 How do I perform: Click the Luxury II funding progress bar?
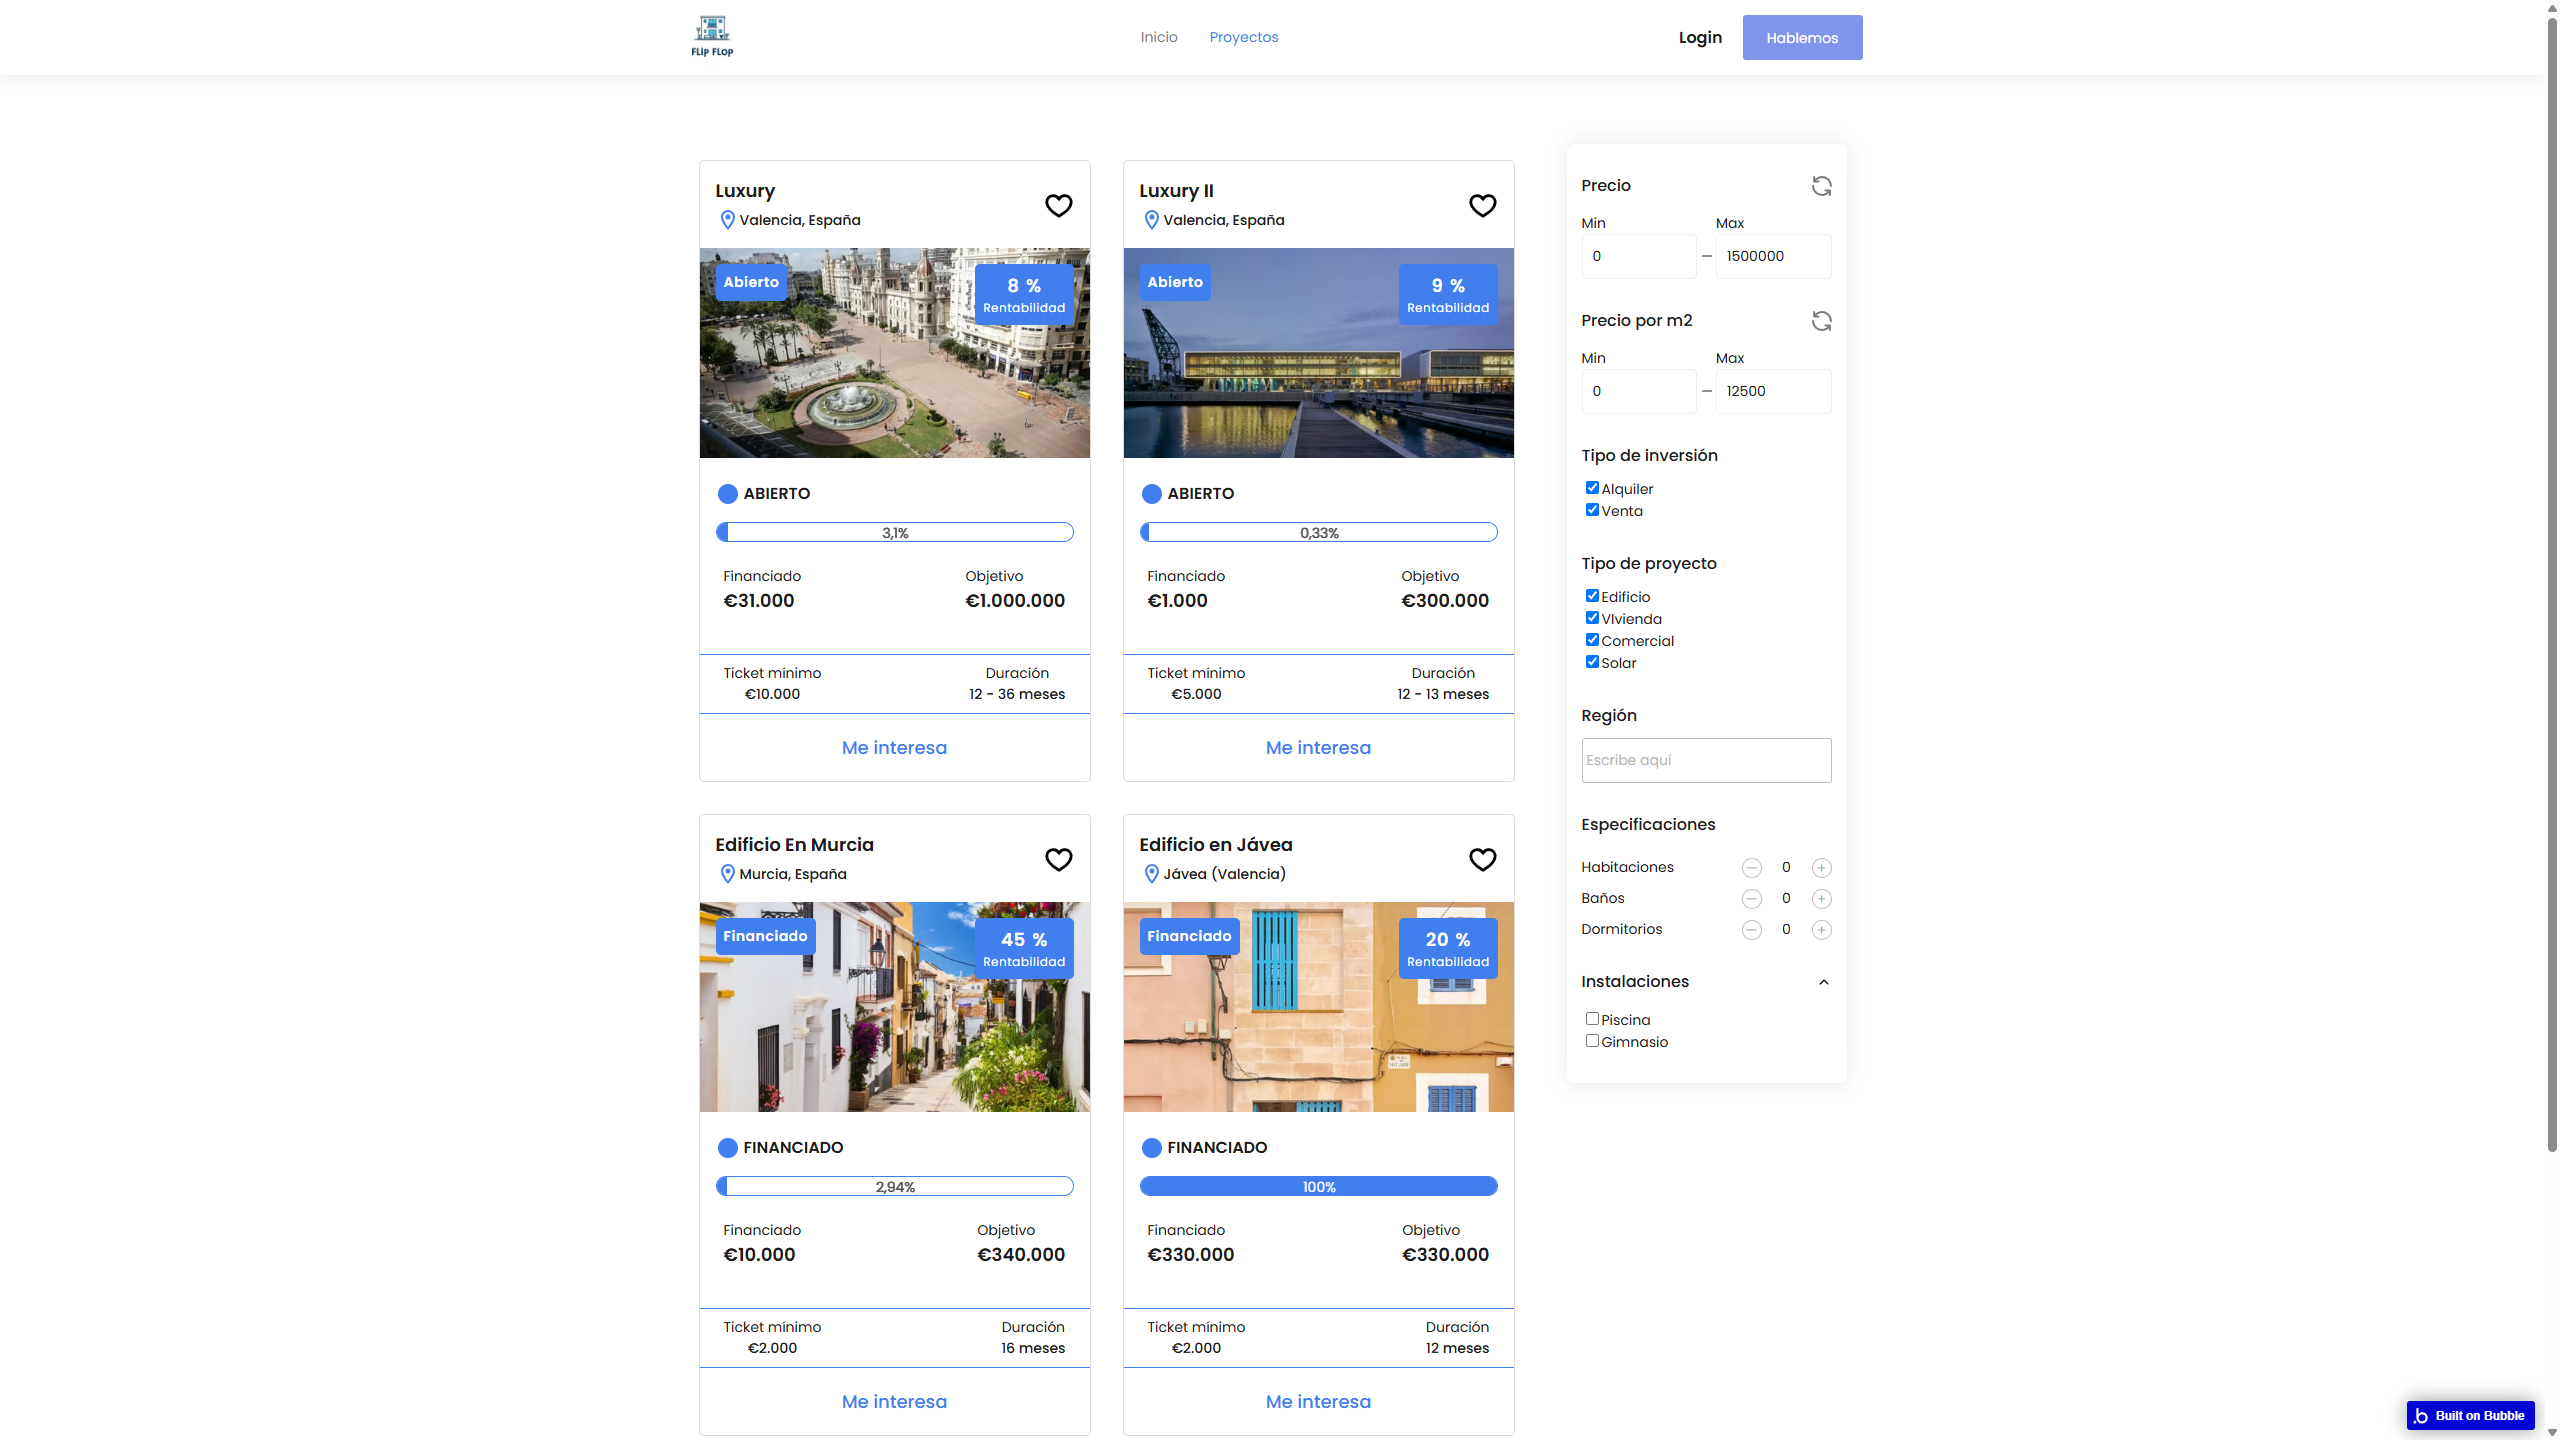[x=1318, y=533]
